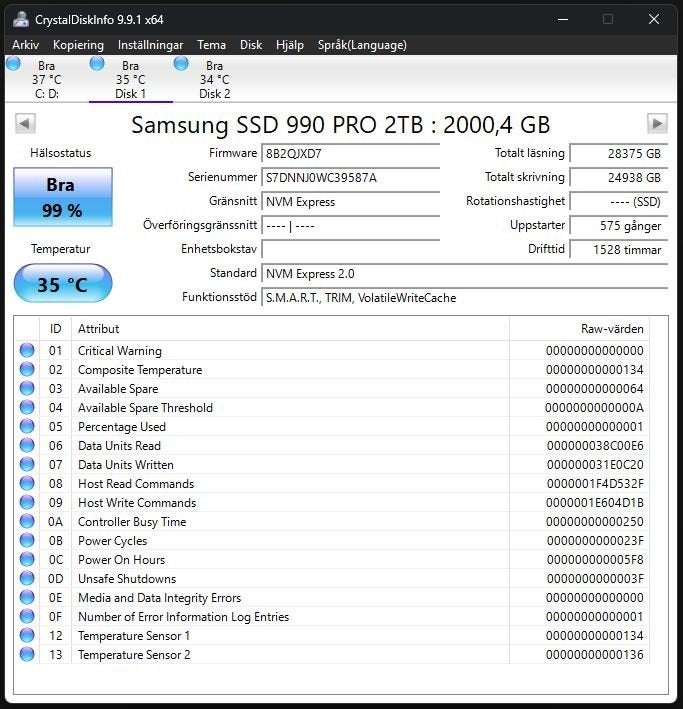Click status orb for Number of Error Information Log Entries

(27, 616)
